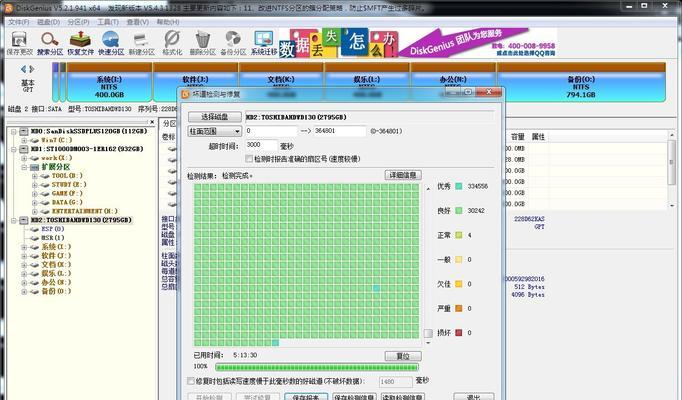Click the orange 严重 (Severe) legend swatch
682x400 pixels.
click(x=458, y=308)
